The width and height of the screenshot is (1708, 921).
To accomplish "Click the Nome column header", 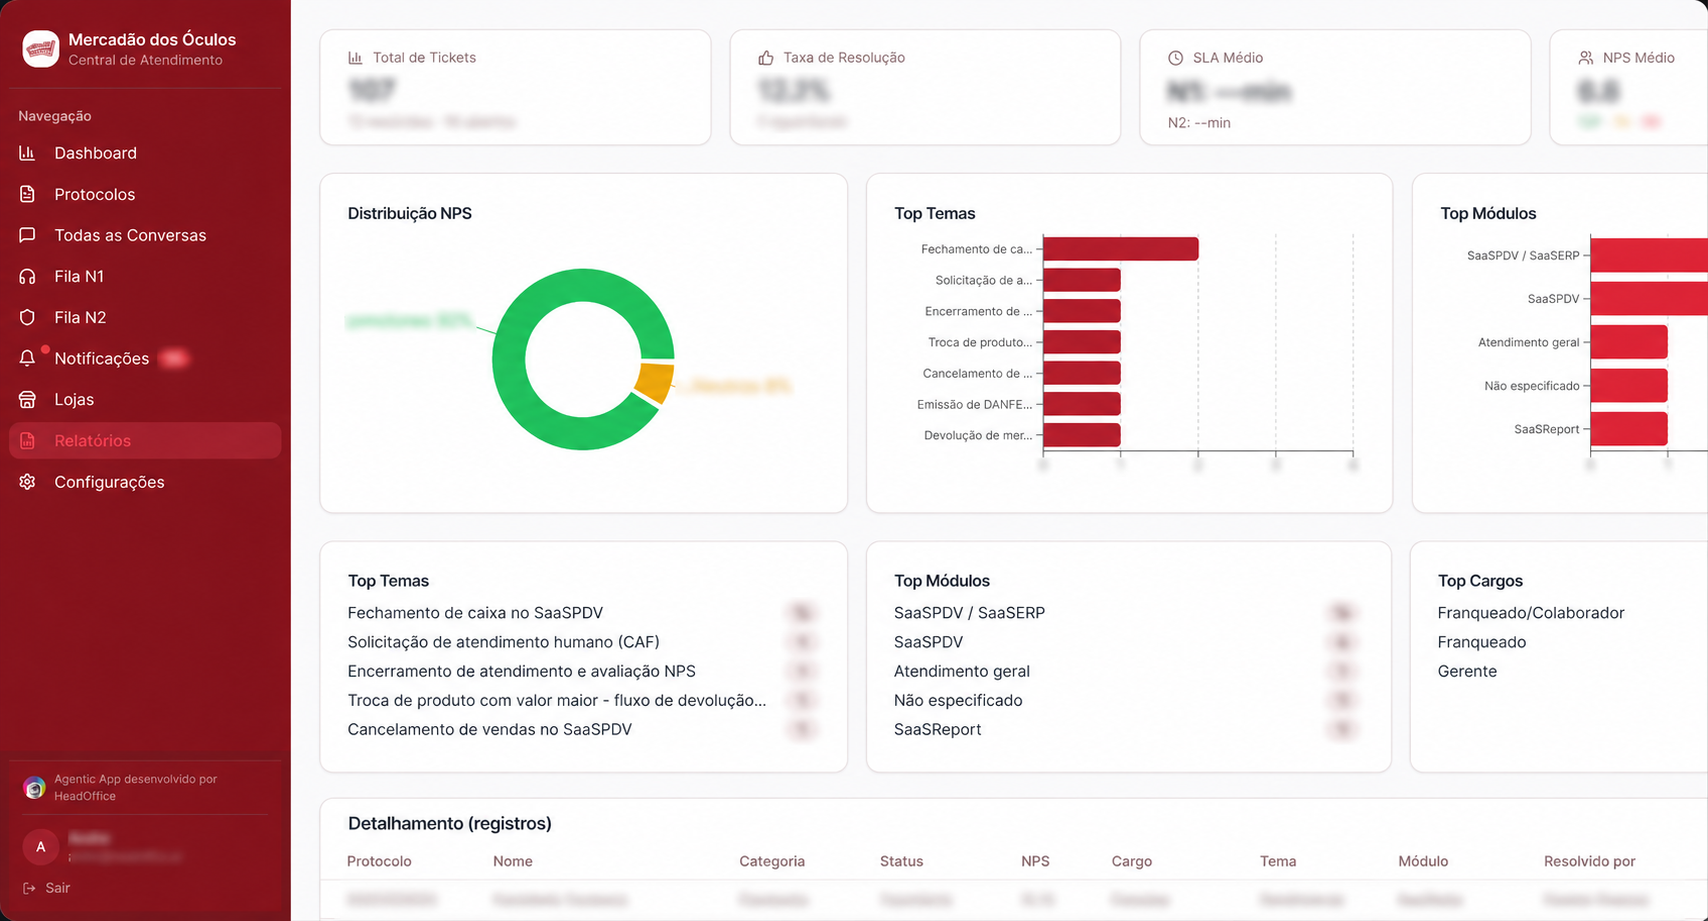I will point(513,861).
